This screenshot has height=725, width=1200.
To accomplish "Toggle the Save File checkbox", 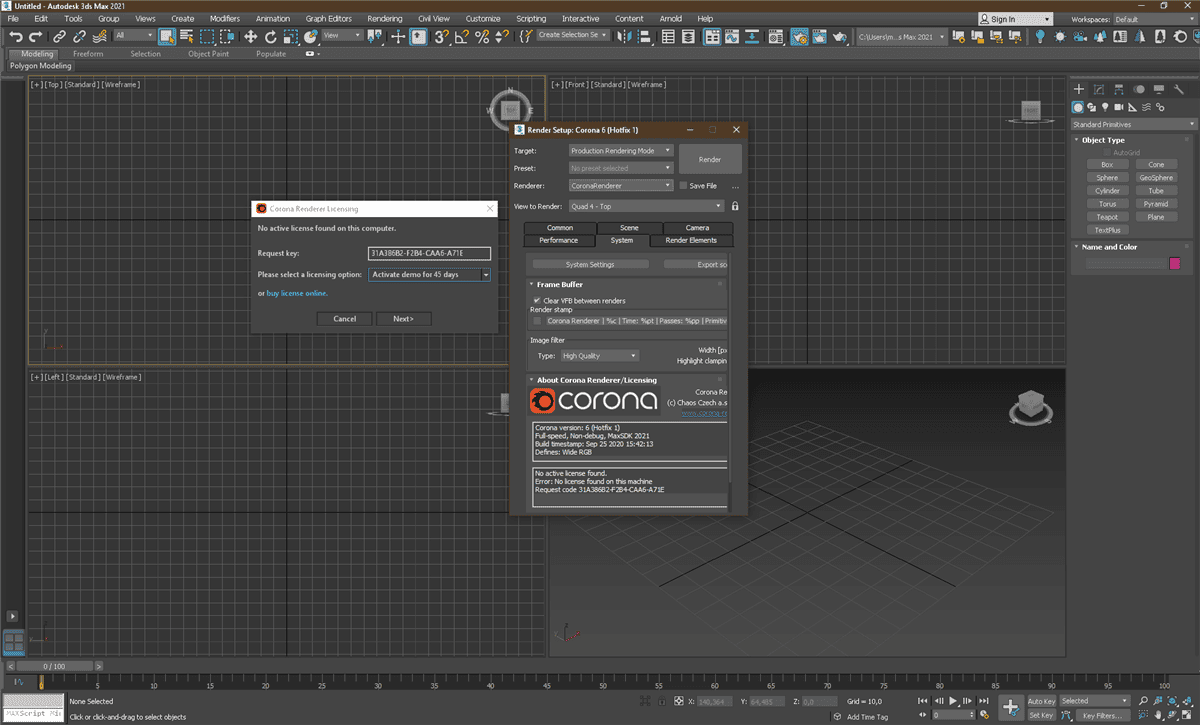I will click(x=683, y=185).
